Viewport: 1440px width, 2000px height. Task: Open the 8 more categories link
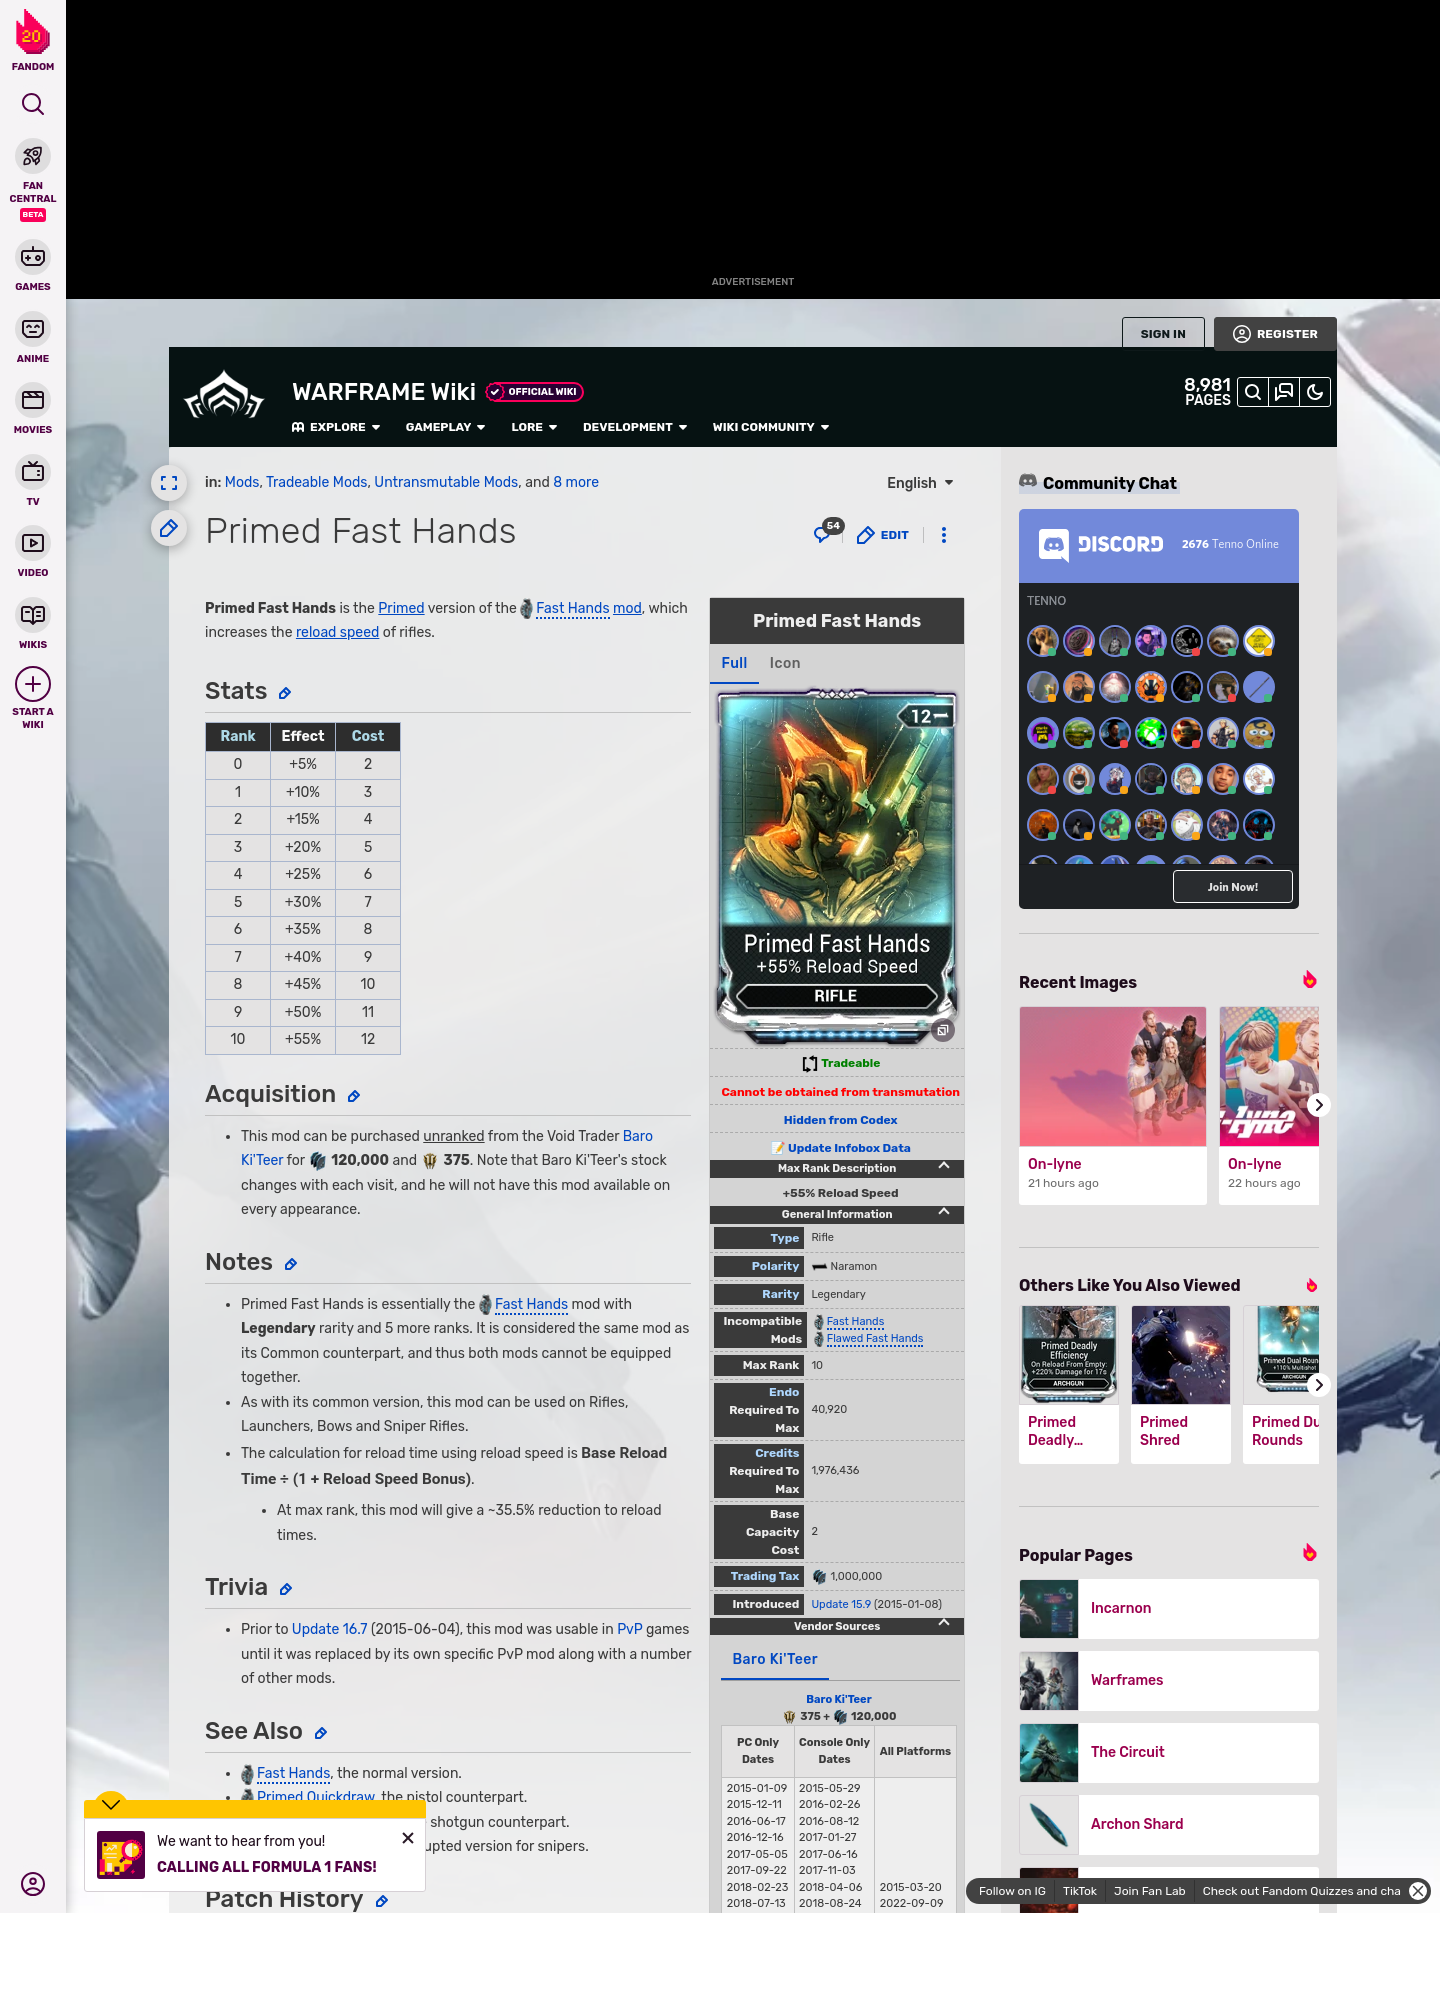576,482
